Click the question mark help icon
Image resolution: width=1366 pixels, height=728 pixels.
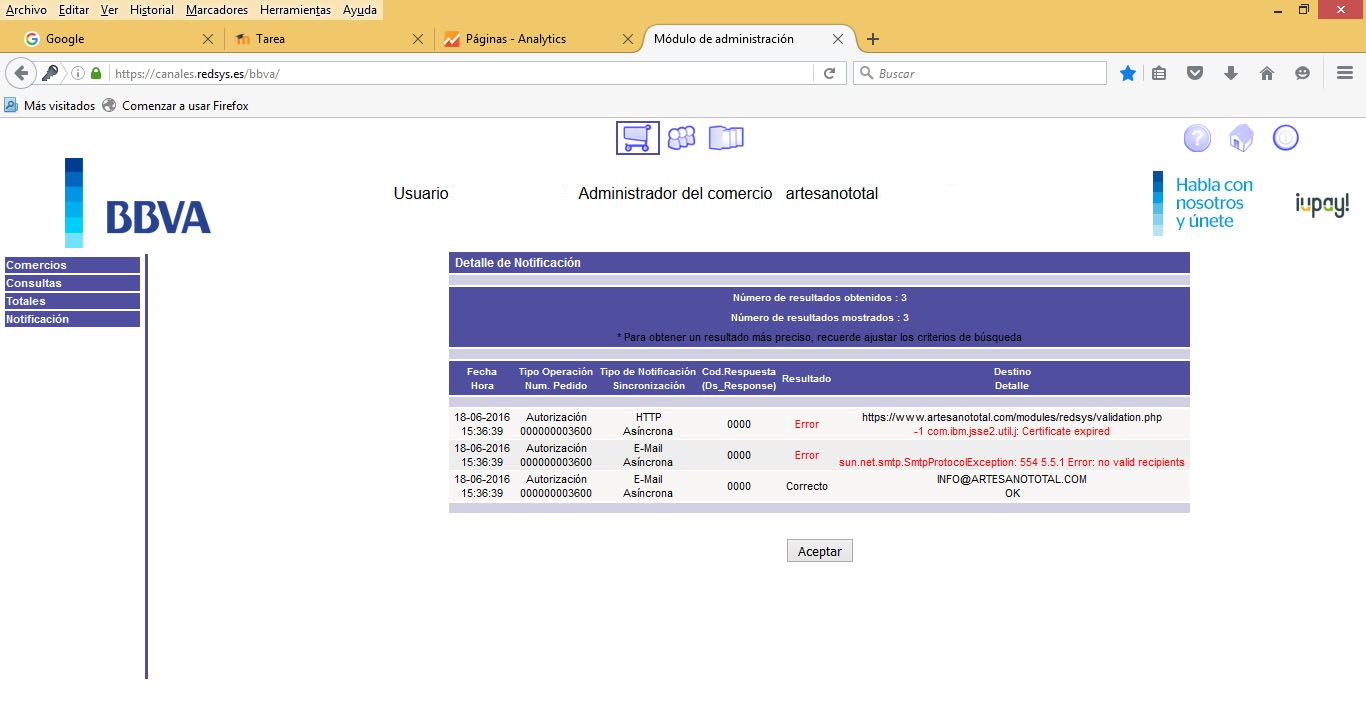(1197, 139)
